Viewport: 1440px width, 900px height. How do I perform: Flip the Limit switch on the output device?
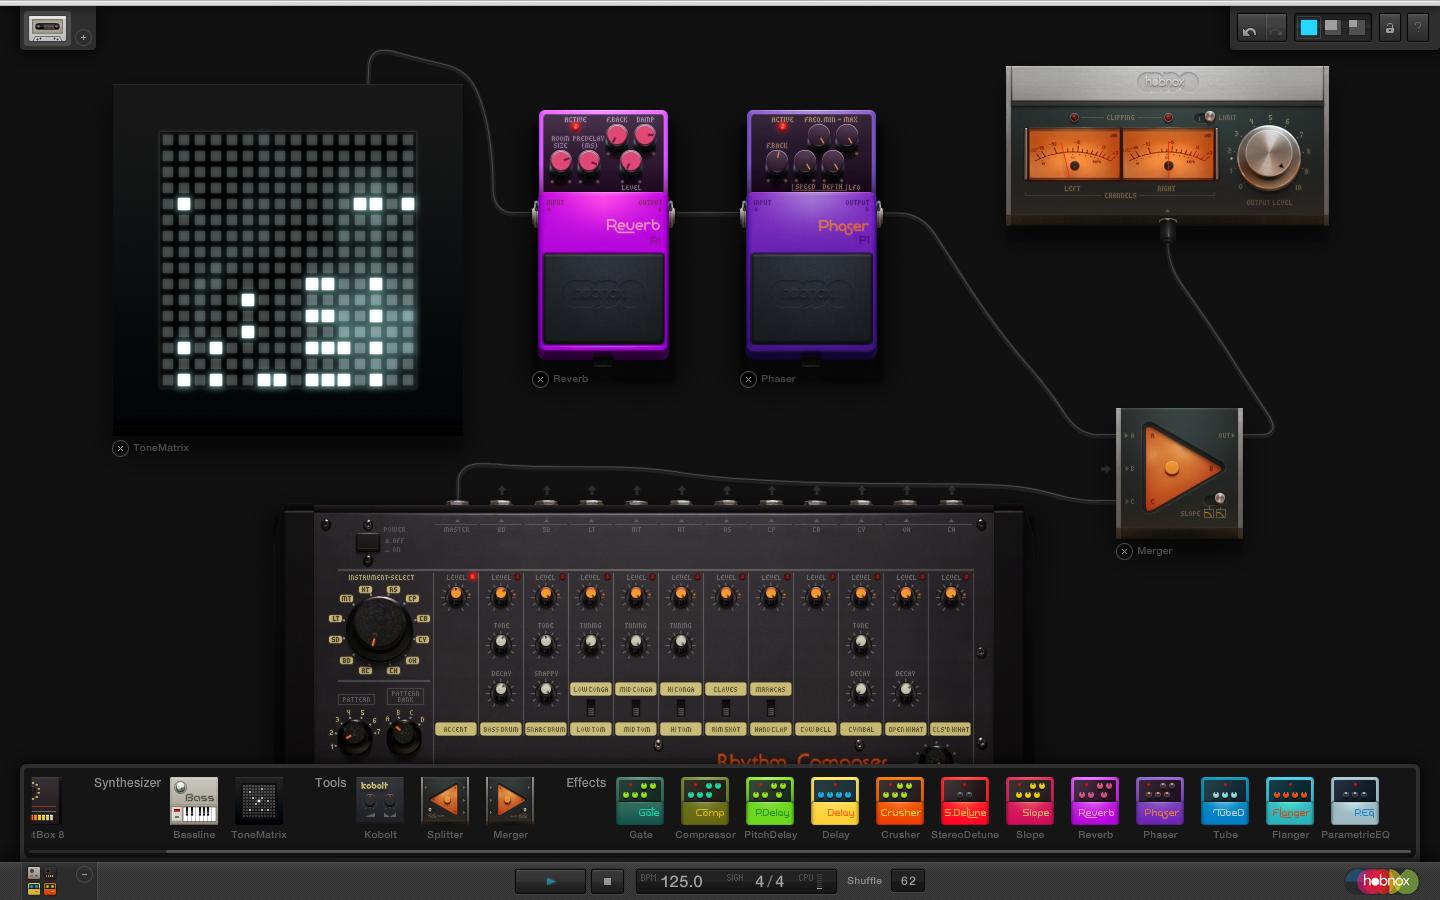click(1207, 117)
